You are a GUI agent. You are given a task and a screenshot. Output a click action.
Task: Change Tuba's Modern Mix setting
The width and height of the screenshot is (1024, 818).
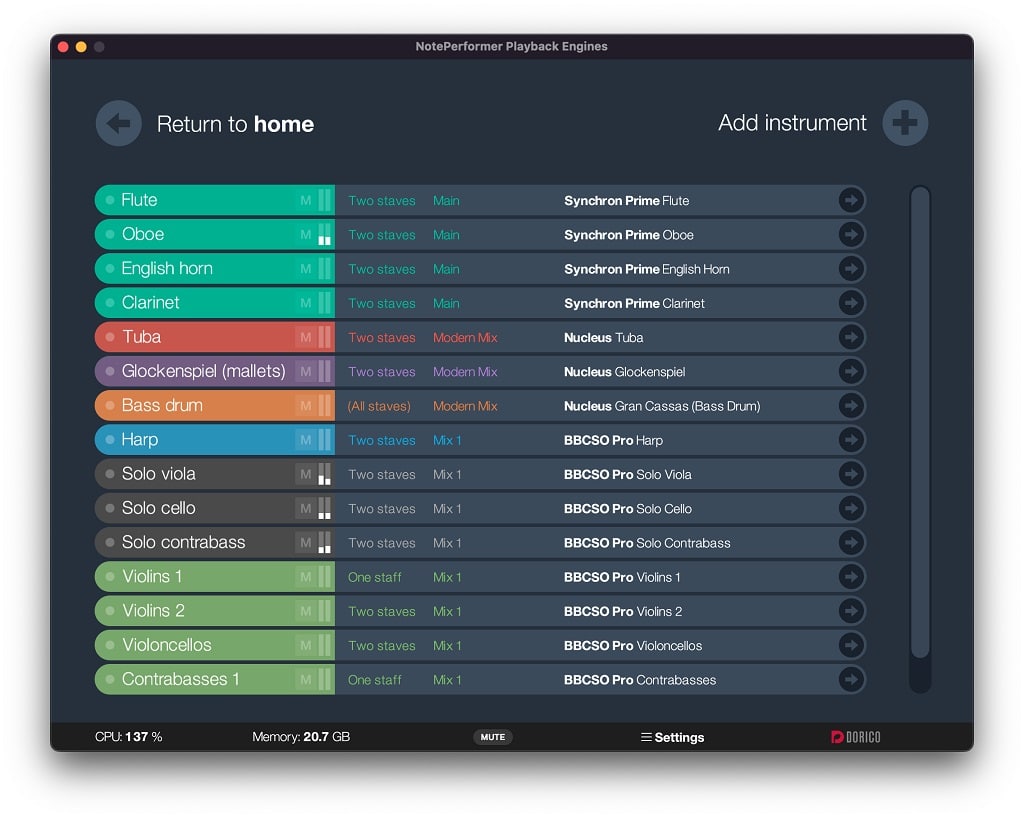(x=465, y=338)
